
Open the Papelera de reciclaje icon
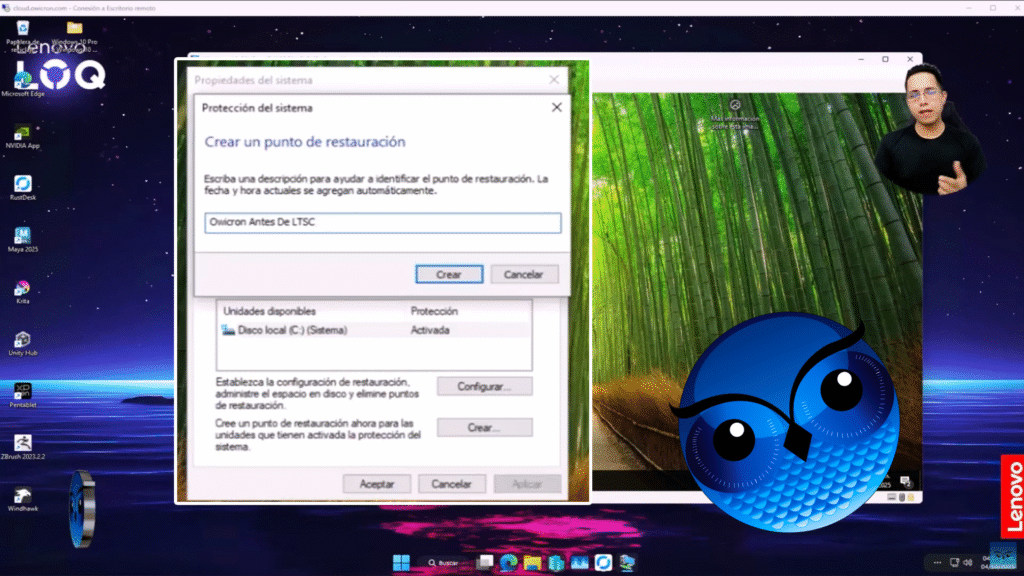[22, 30]
